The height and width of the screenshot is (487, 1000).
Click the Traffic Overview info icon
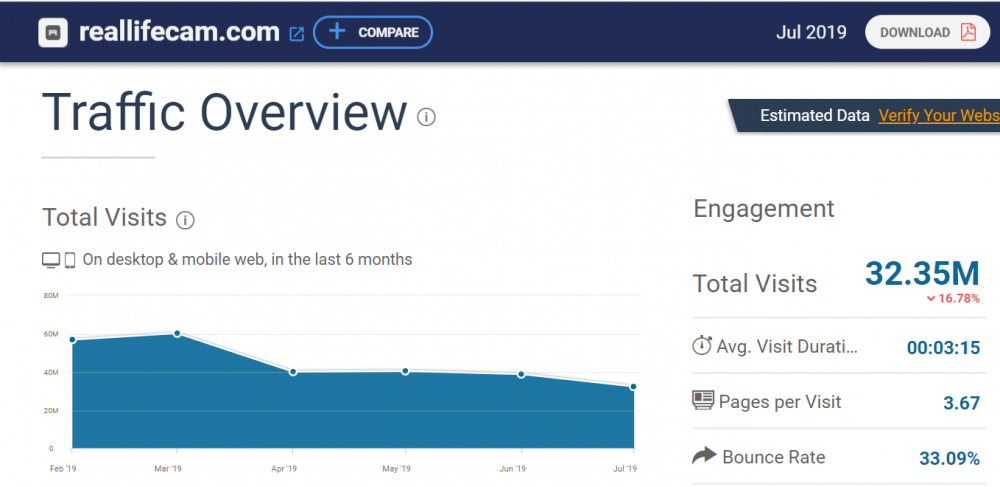tap(427, 117)
